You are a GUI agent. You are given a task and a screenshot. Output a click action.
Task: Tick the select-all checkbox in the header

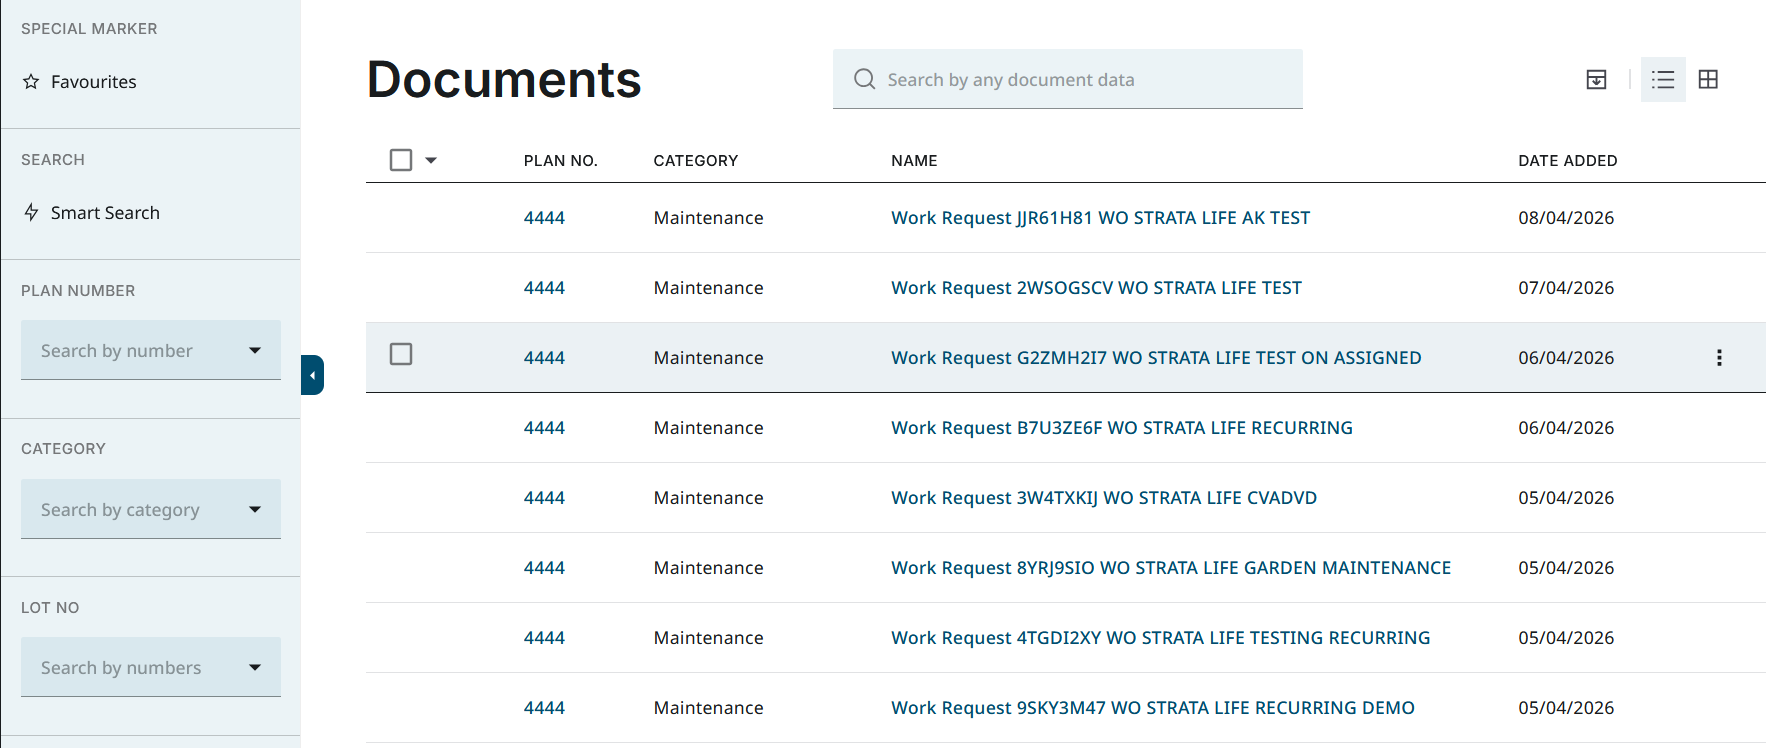401,160
